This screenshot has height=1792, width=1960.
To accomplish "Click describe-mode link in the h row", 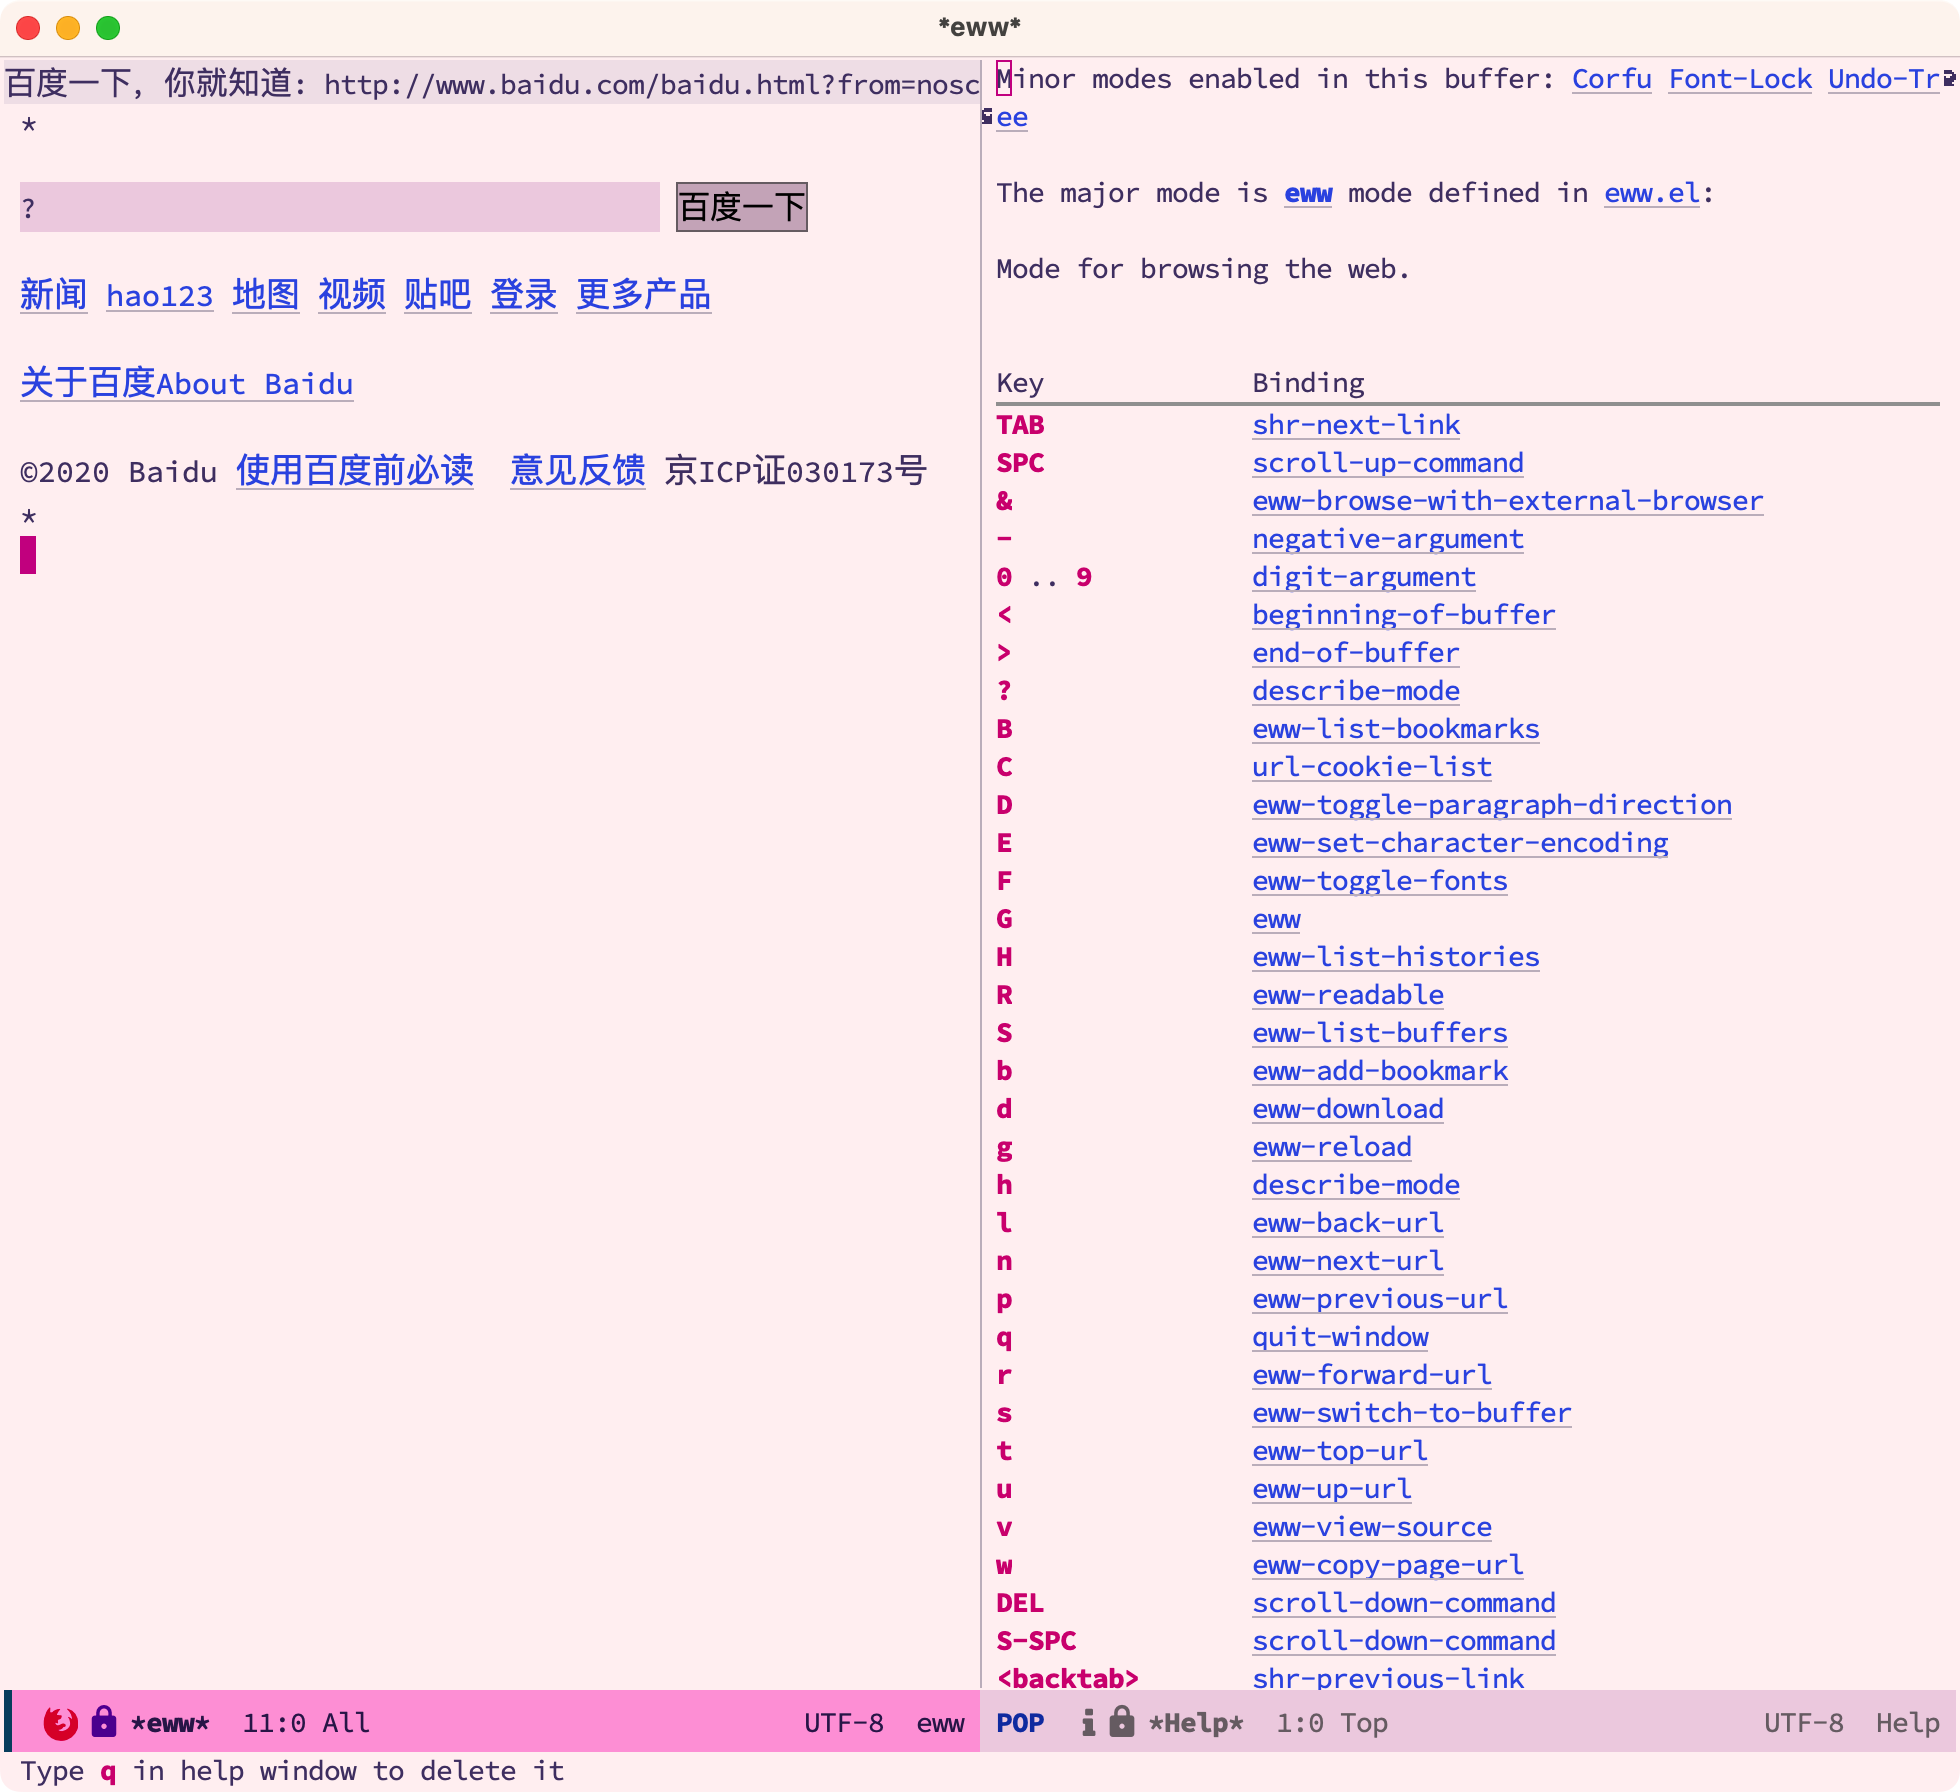I will pyautogui.click(x=1357, y=1185).
